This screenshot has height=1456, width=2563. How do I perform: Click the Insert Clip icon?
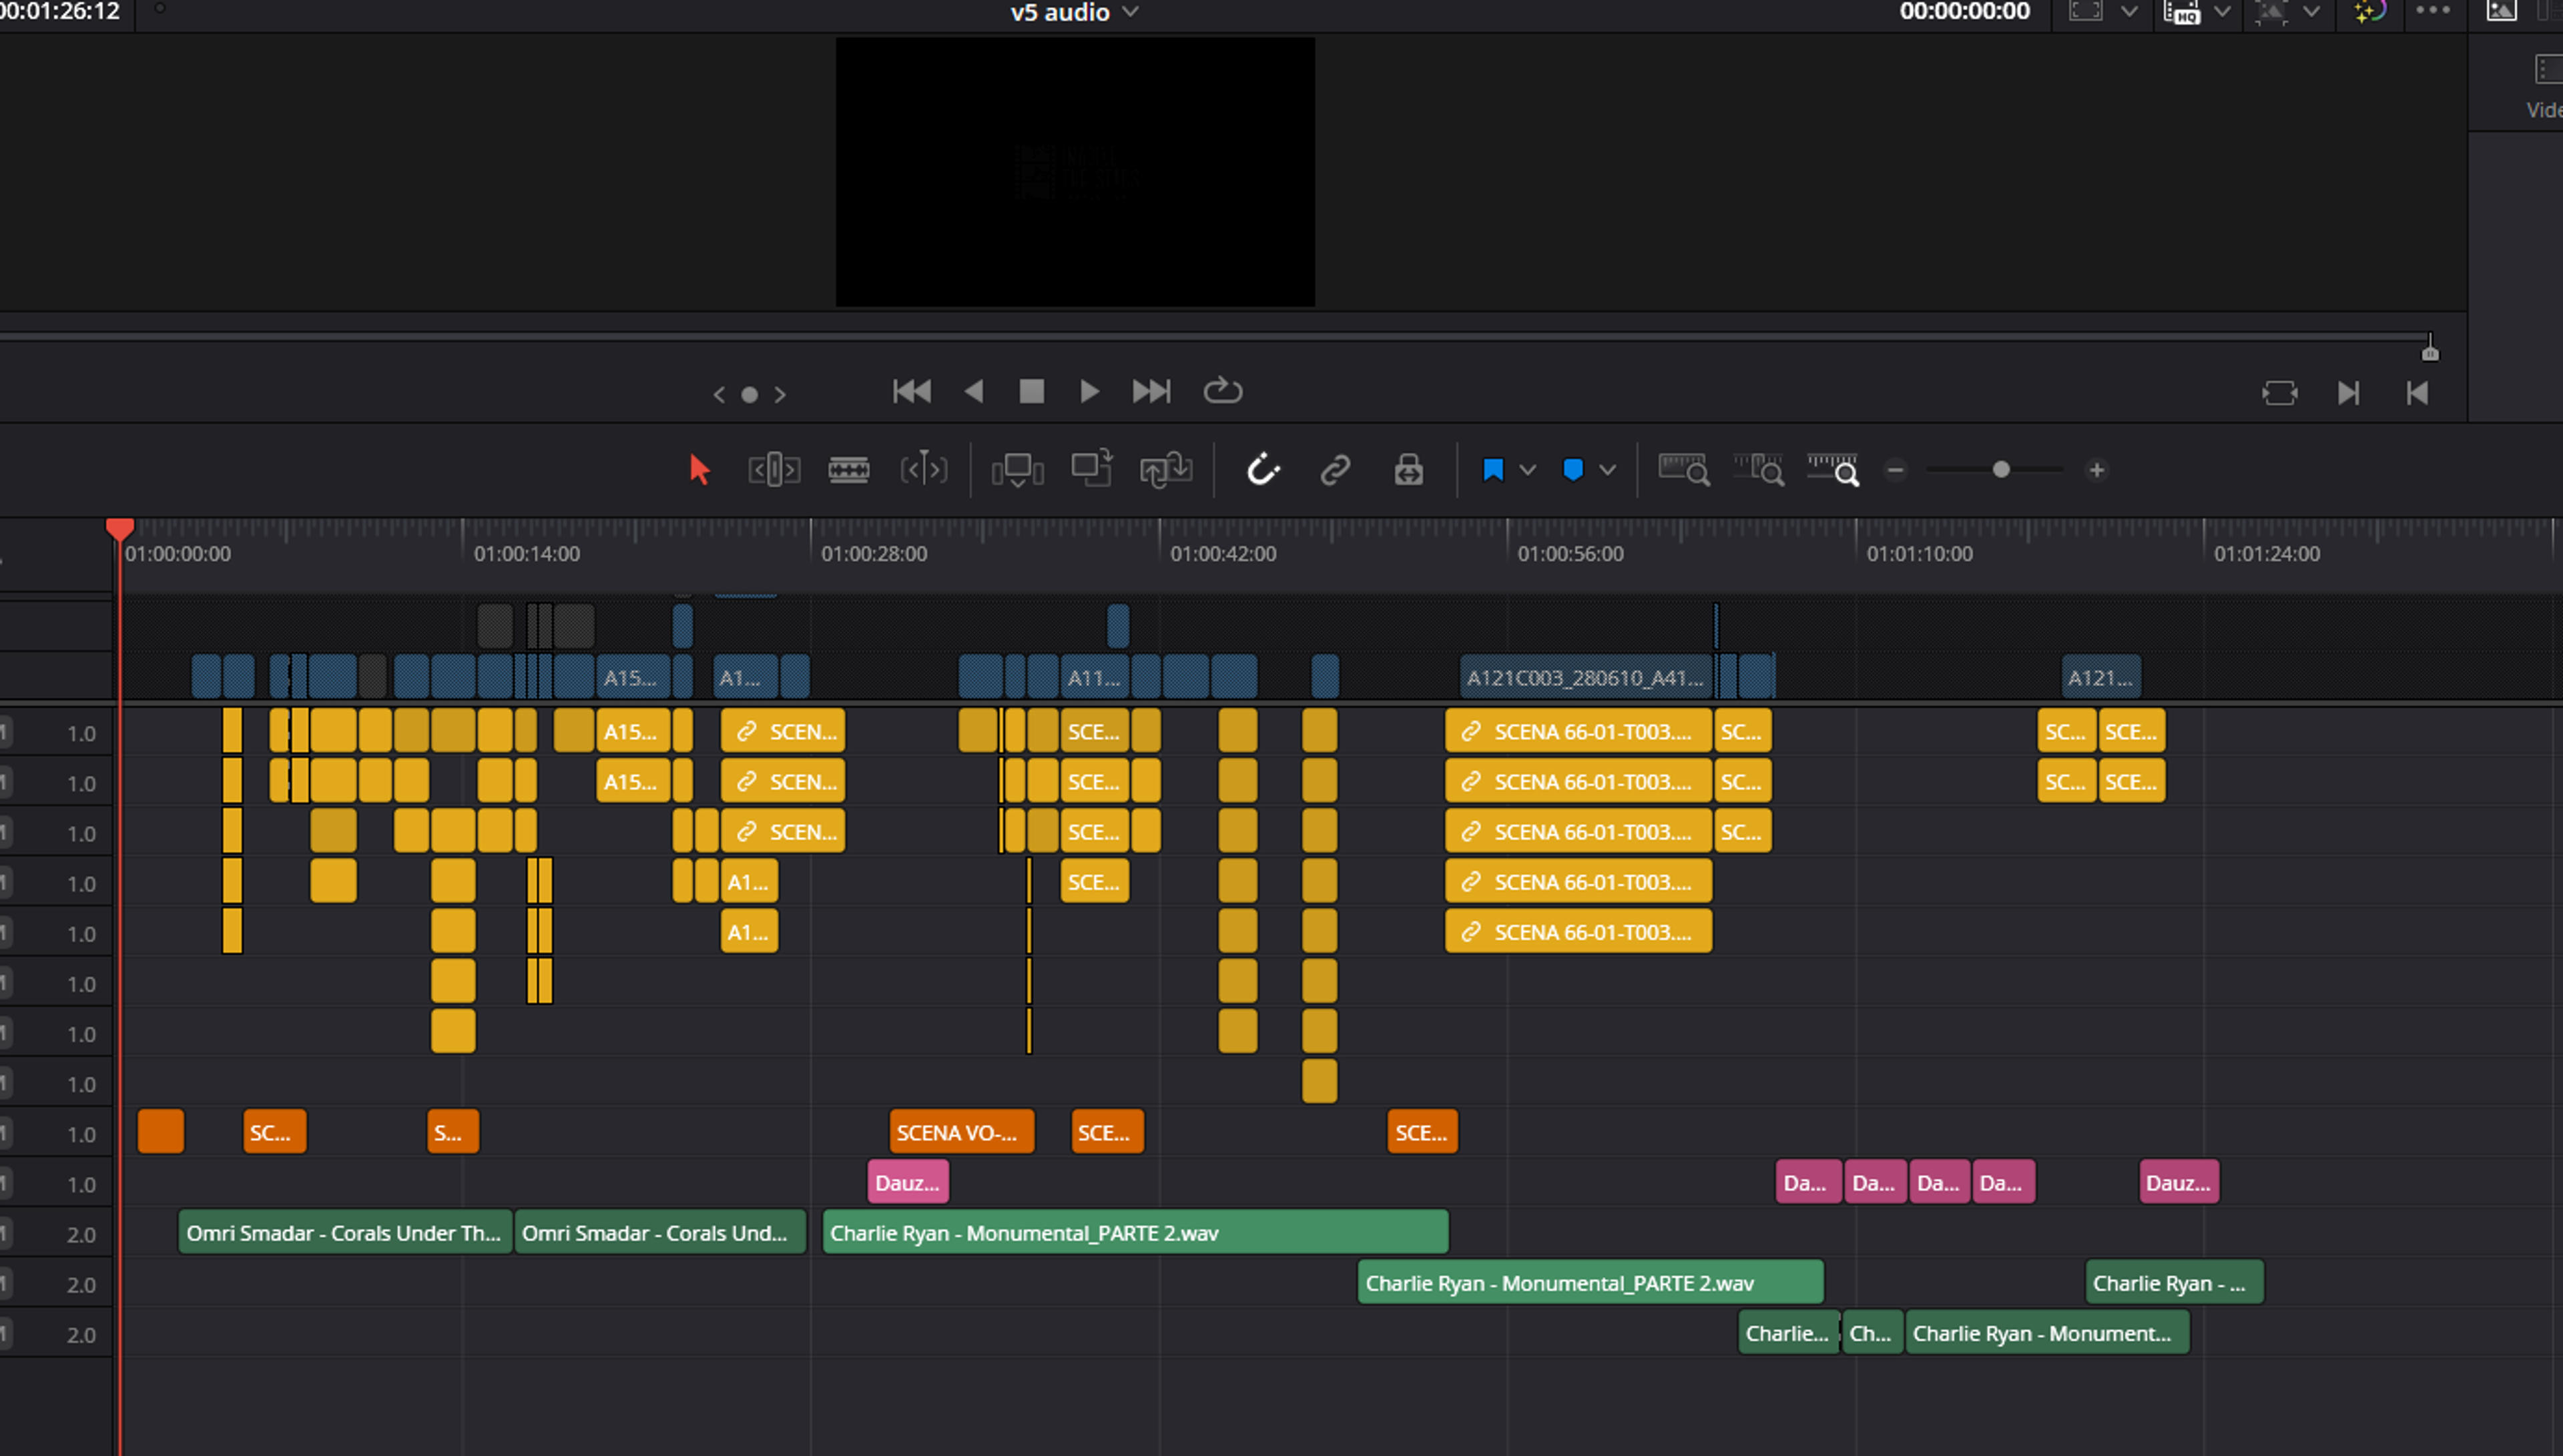pos(1017,469)
